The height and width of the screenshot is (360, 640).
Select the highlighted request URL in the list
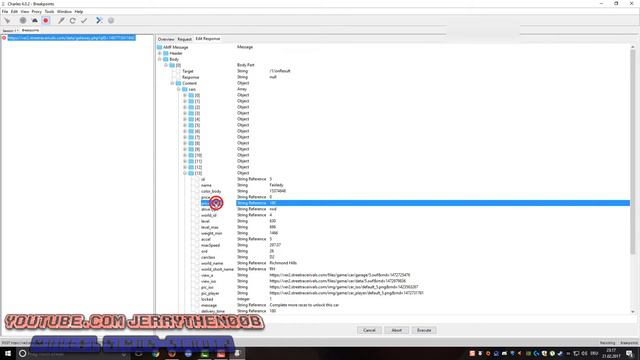[x=71, y=38]
